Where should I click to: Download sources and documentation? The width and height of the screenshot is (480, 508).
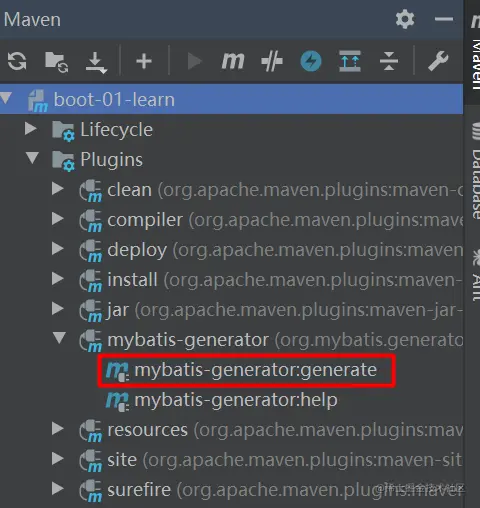pos(96,62)
